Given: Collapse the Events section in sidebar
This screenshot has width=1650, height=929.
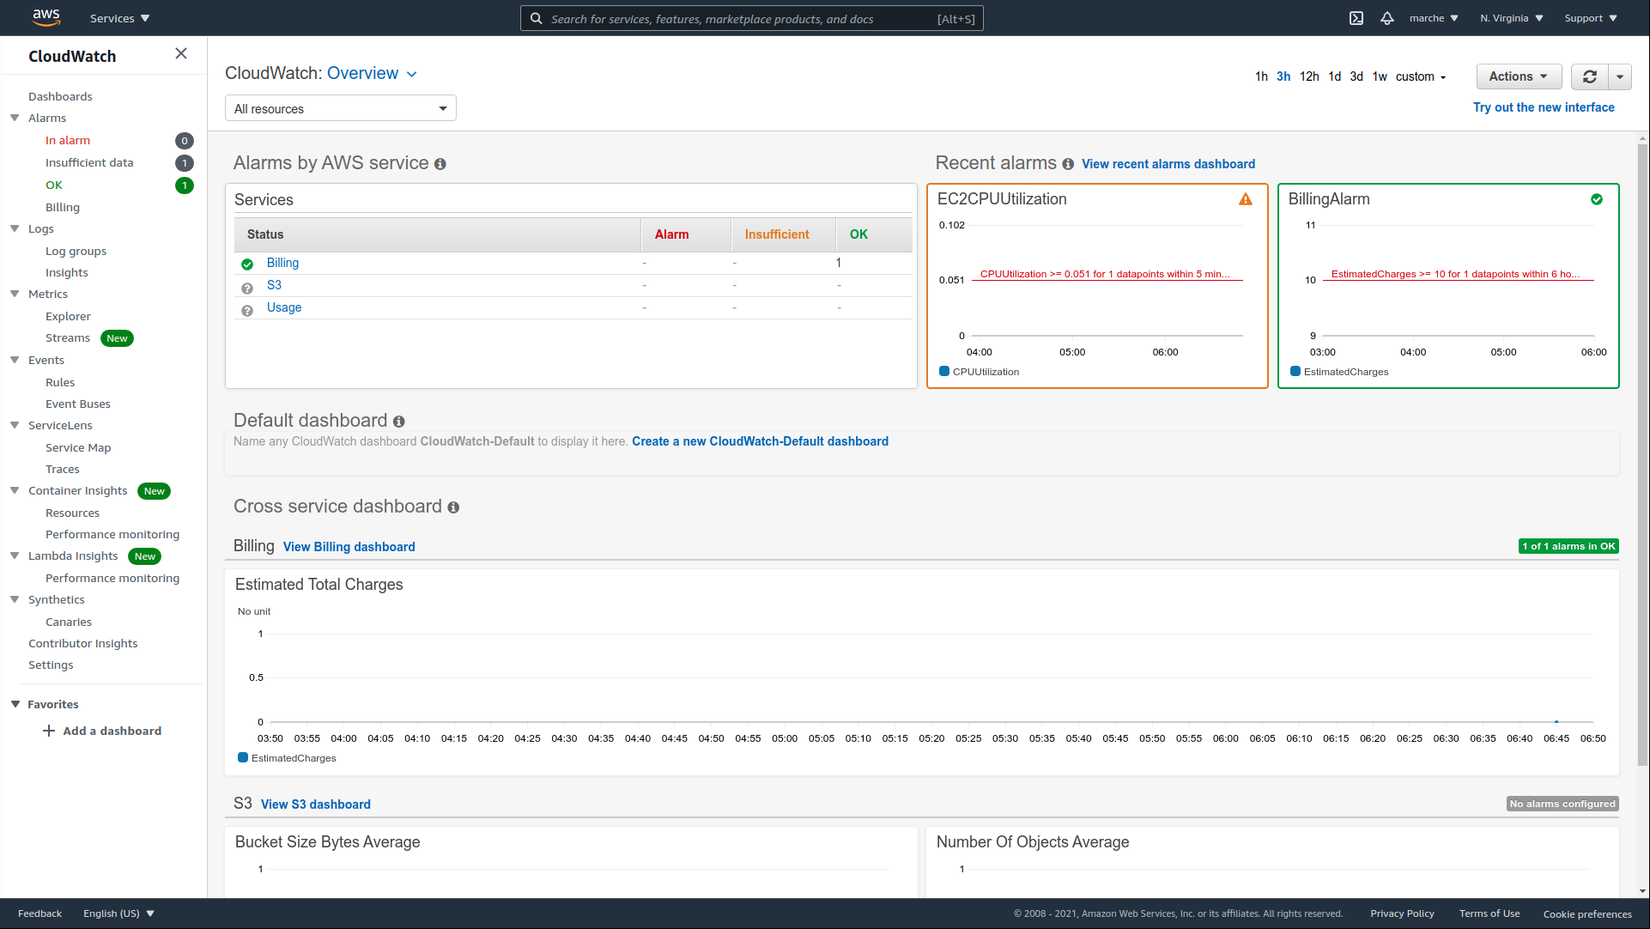Looking at the screenshot, I should (x=15, y=360).
